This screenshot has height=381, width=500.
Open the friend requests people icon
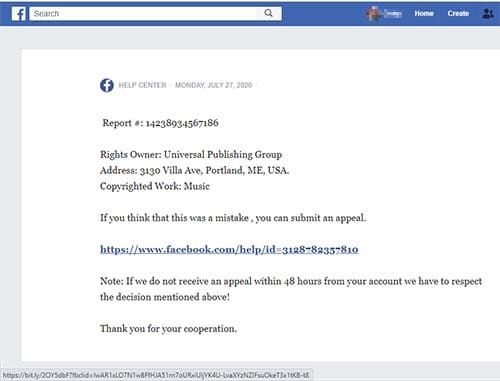(x=488, y=14)
